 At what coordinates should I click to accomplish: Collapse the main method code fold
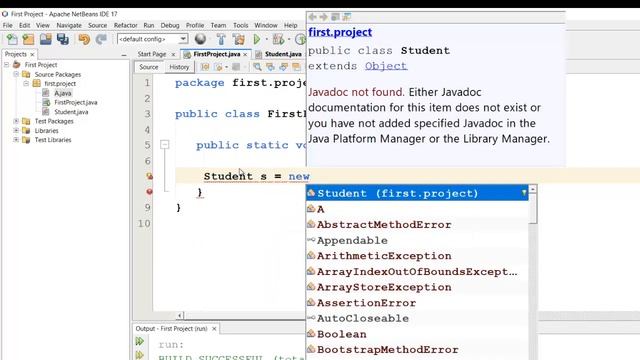(164, 144)
